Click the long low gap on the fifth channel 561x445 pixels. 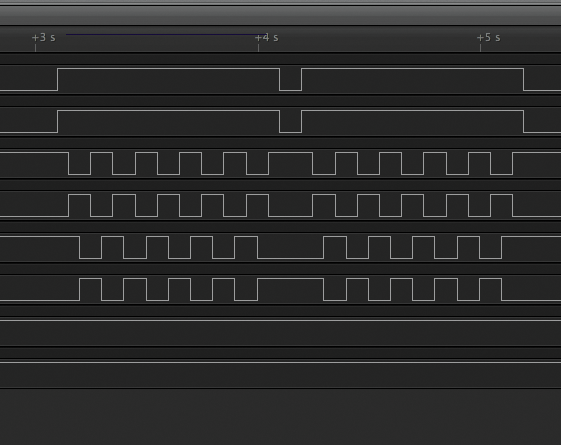point(291,258)
